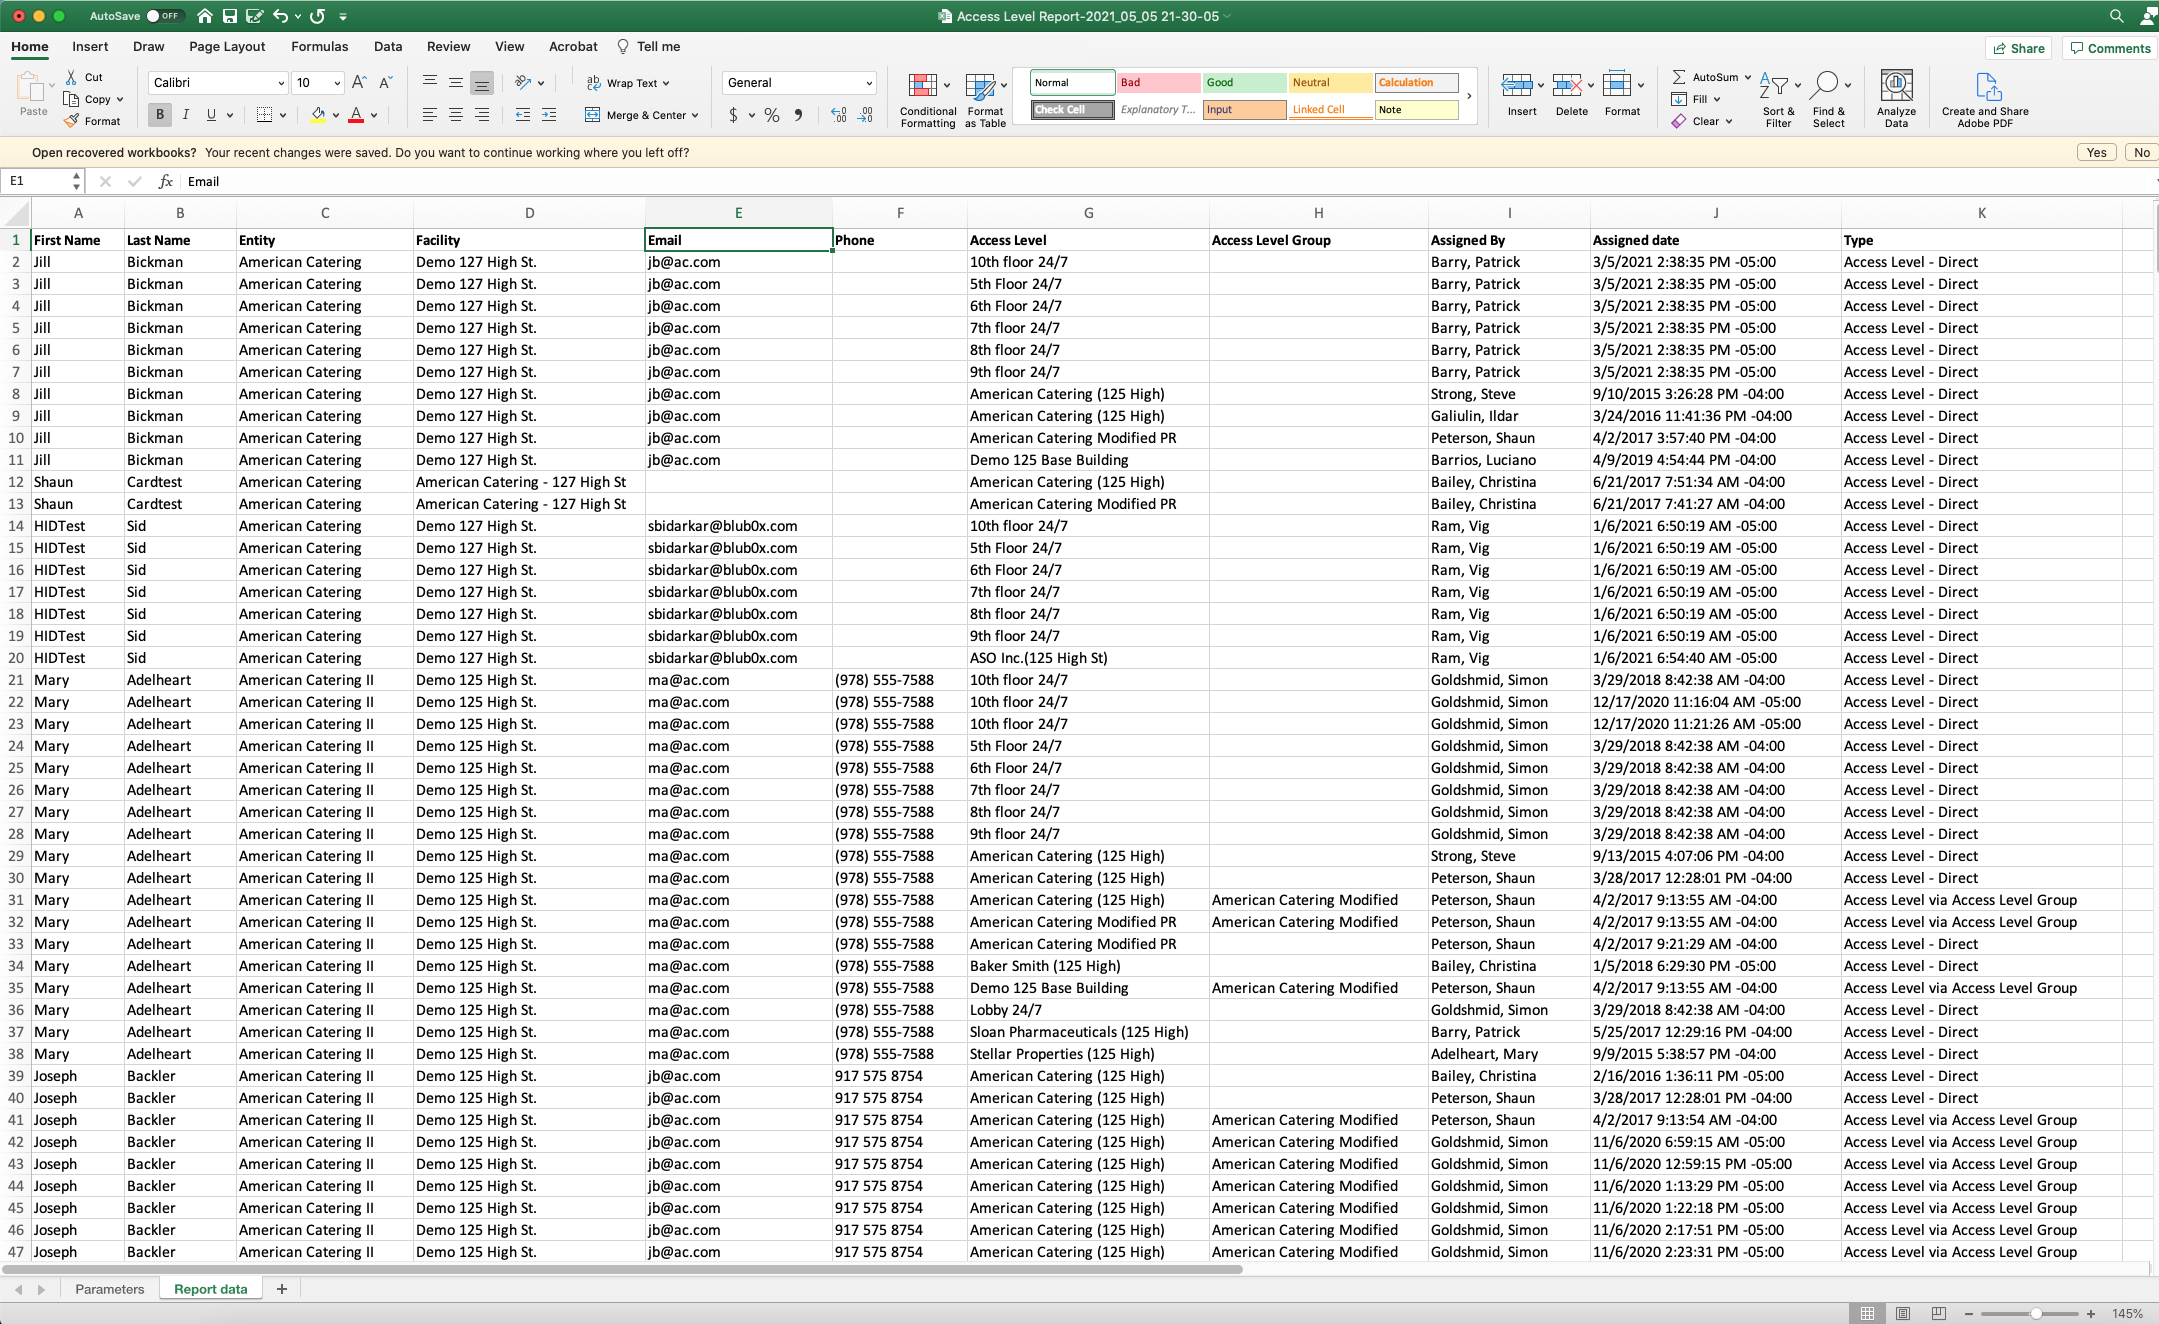Toggle underline formatting
Image resolution: width=2159 pixels, height=1324 pixels.
pos(210,114)
